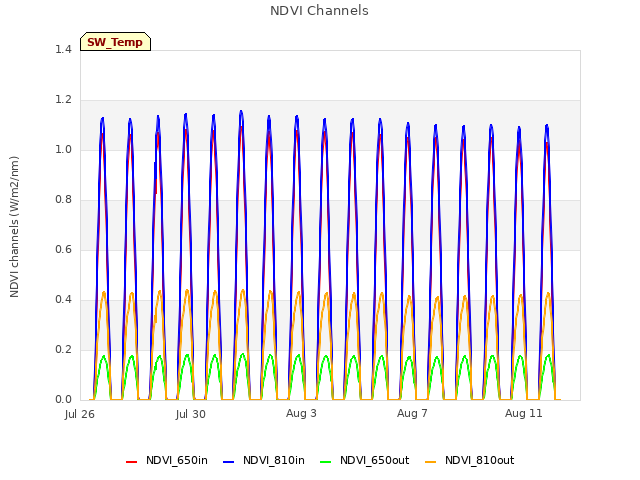Click the 0.8 y-axis tick label
The height and width of the screenshot is (480, 640).
tap(63, 200)
